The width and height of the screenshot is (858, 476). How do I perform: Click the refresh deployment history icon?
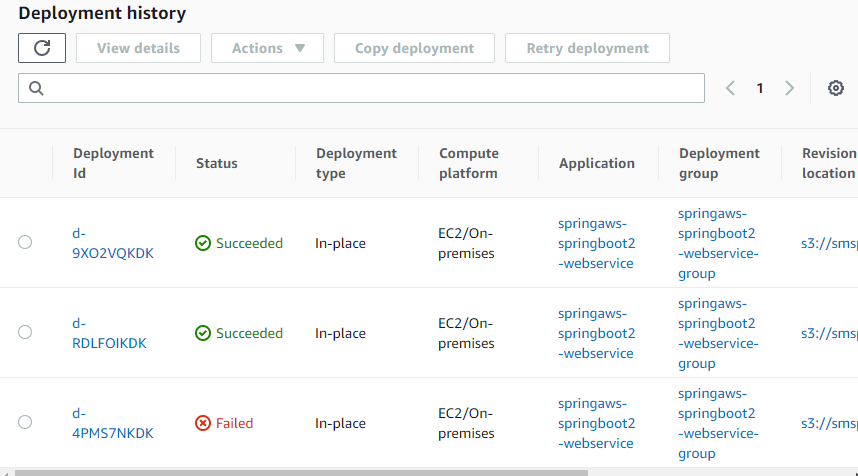coord(42,48)
